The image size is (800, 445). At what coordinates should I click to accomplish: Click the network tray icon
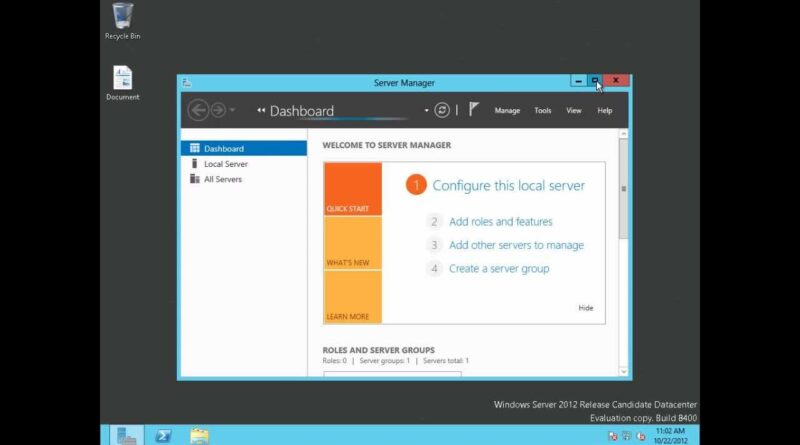(627, 436)
